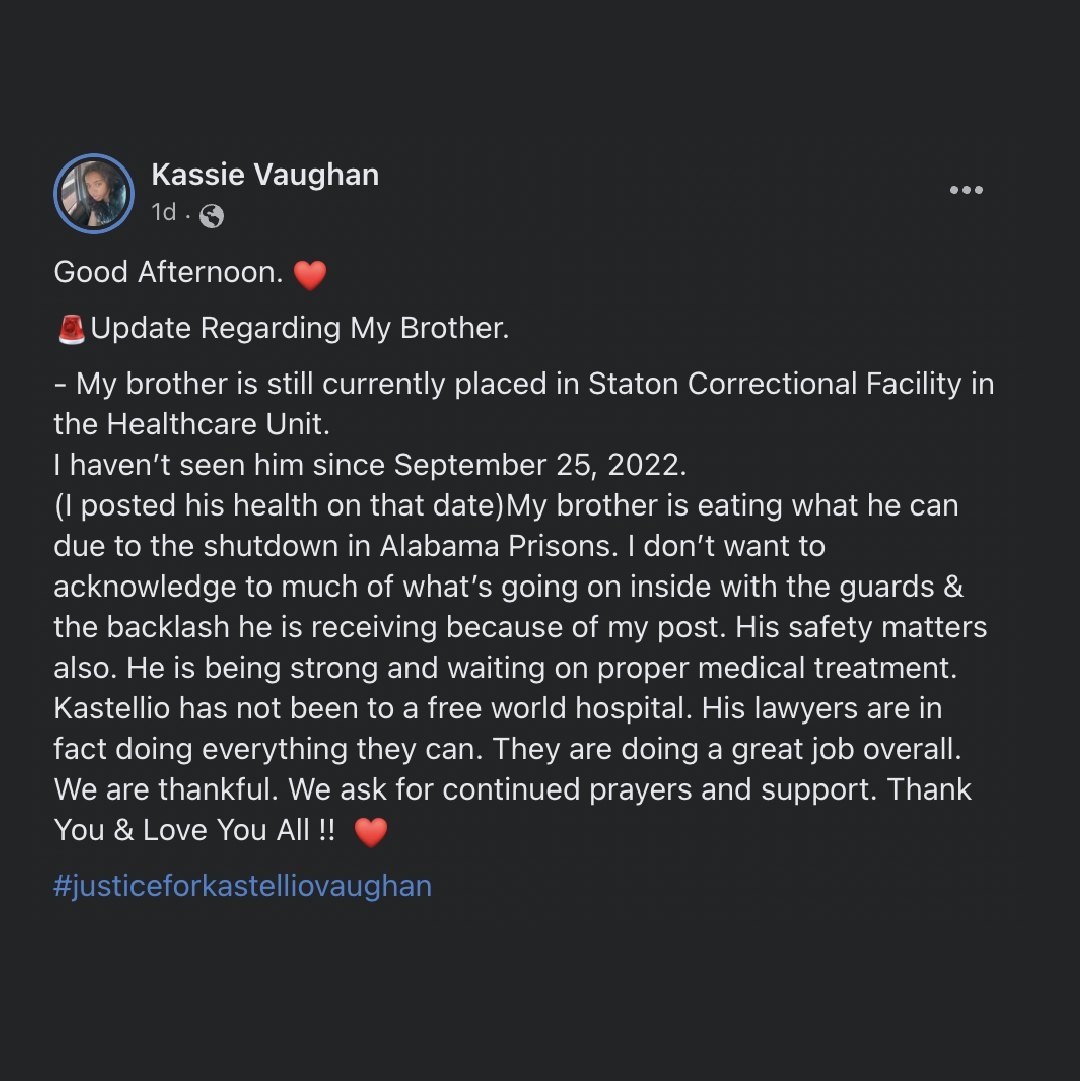Click the Good Afternoon greeting text
Image resolution: width=1080 pixels, height=1081 pixels.
[168, 273]
